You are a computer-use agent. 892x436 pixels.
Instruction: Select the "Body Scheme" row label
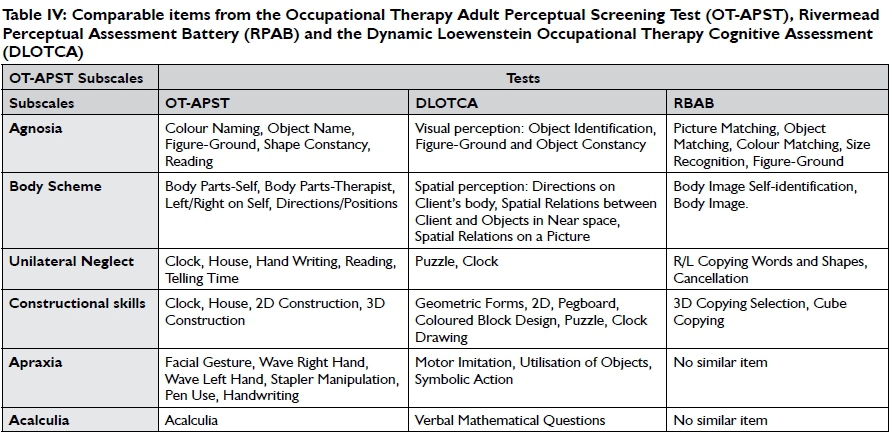pyautogui.click(x=55, y=186)
